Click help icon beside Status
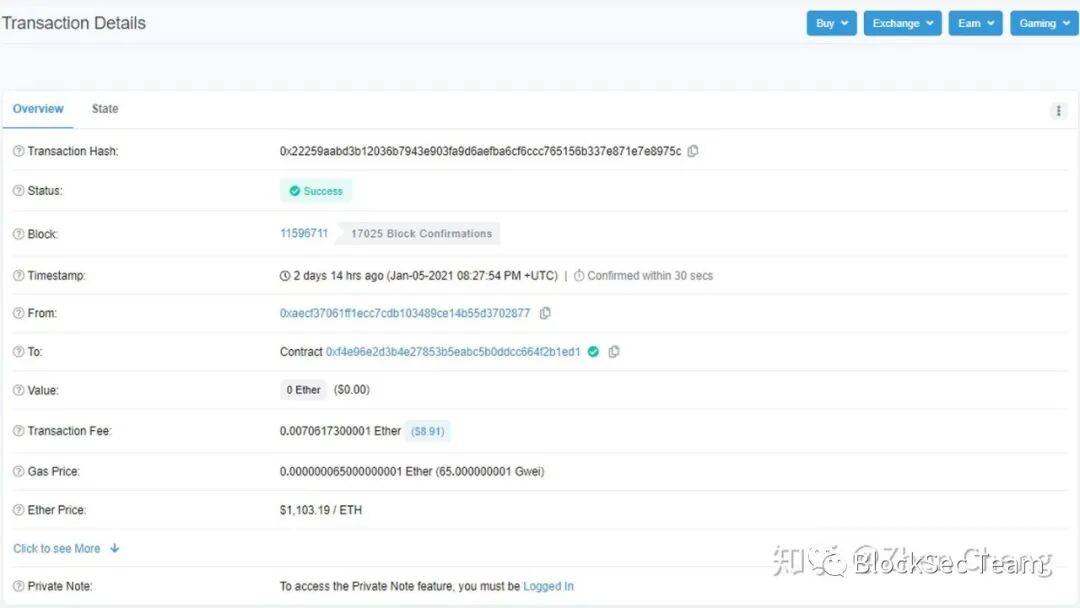The width and height of the screenshot is (1080, 608). [x=19, y=191]
